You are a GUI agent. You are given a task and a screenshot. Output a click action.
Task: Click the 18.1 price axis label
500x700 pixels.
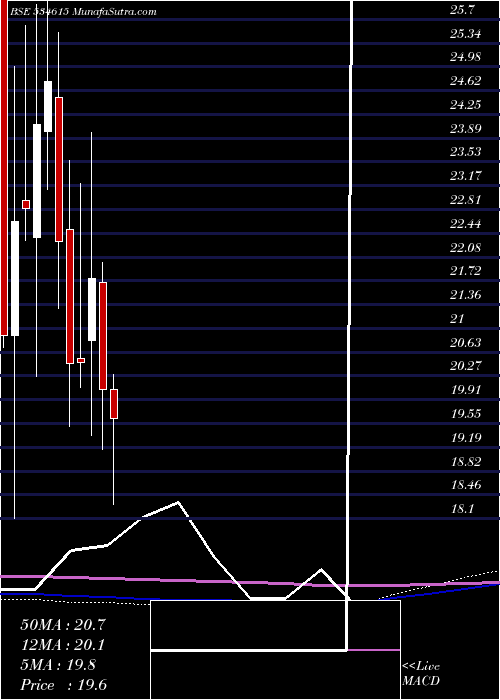coord(462,509)
